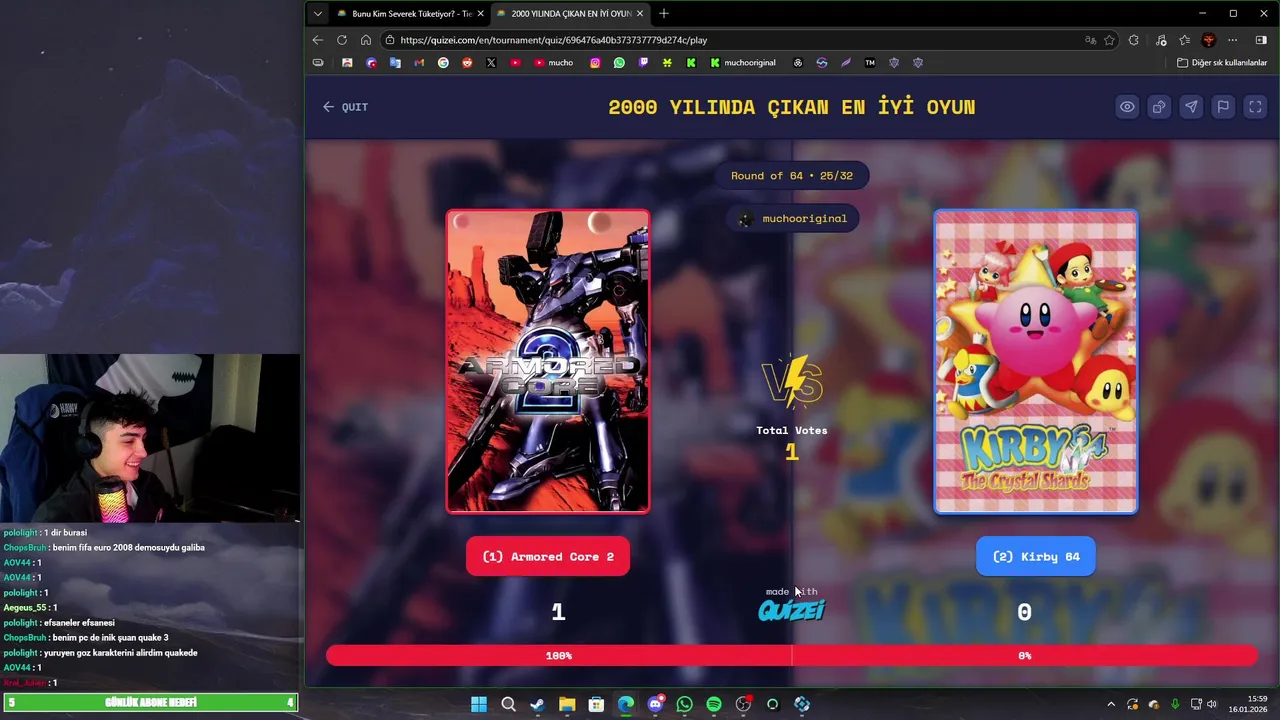This screenshot has width=1280, height=720.
Task: Toggle the eye visibility icon in quiz header
Action: point(1127,107)
